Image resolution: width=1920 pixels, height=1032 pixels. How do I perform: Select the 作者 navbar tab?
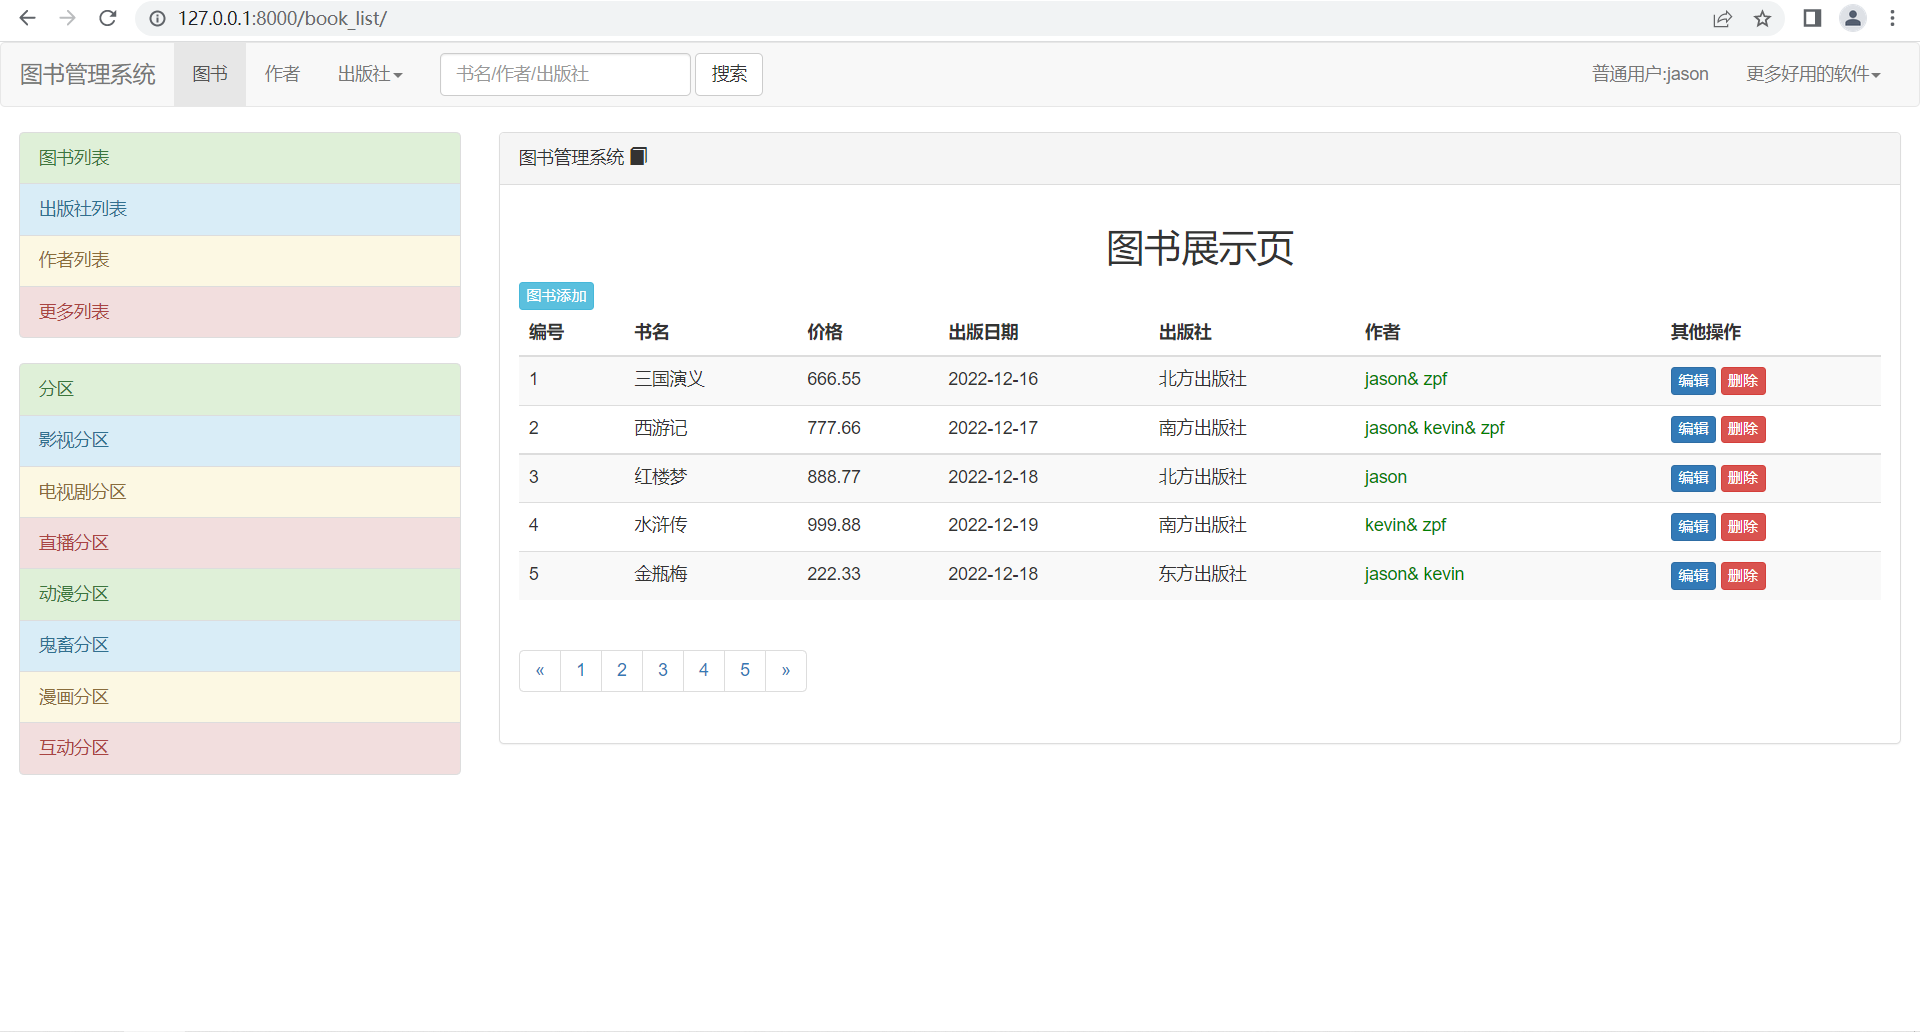(282, 74)
